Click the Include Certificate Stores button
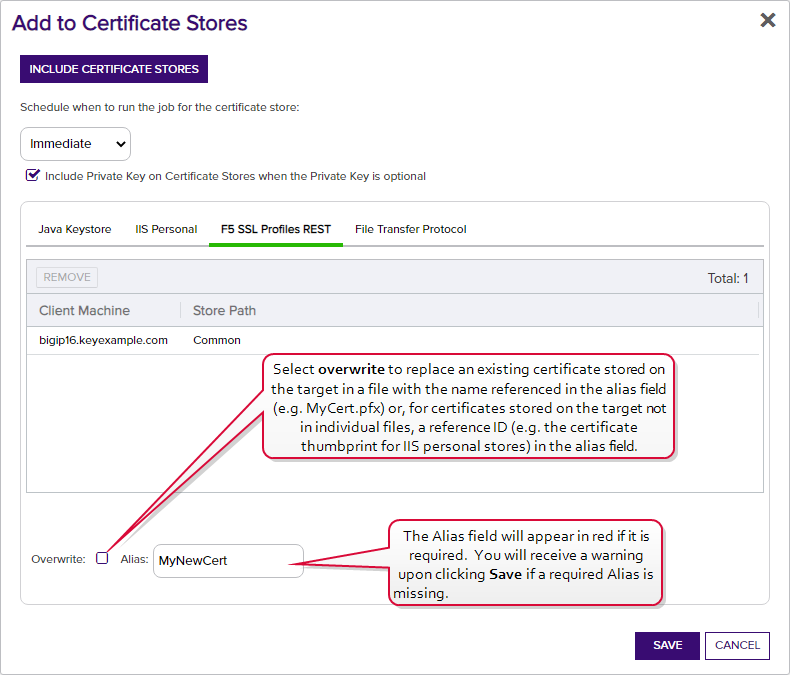790x675 pixels. 114,69
